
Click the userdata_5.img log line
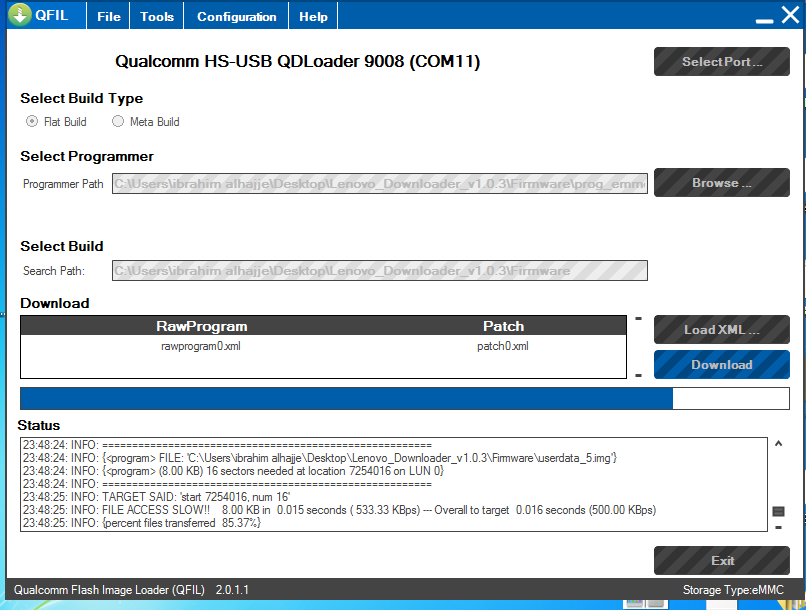point(320,458)
